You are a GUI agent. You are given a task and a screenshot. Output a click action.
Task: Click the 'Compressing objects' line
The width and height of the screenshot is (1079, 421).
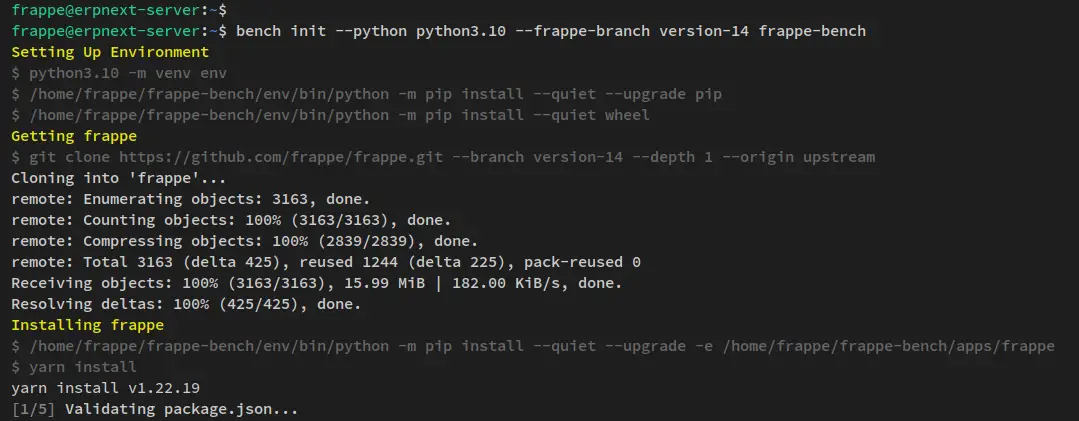point(245,241)
